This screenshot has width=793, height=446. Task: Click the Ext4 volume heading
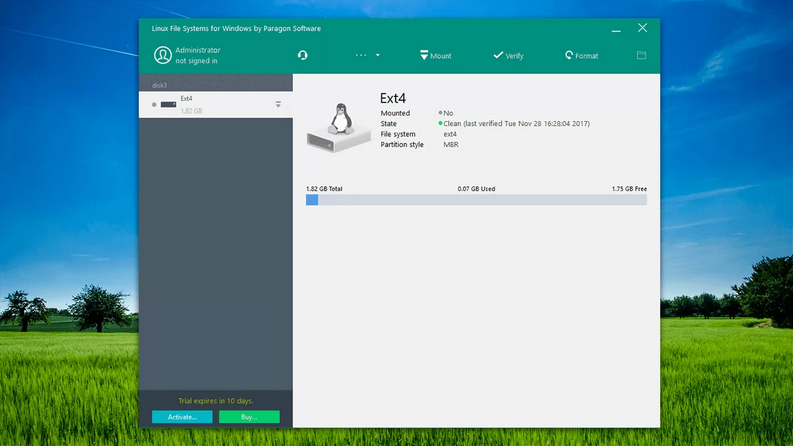pos(393,98)
